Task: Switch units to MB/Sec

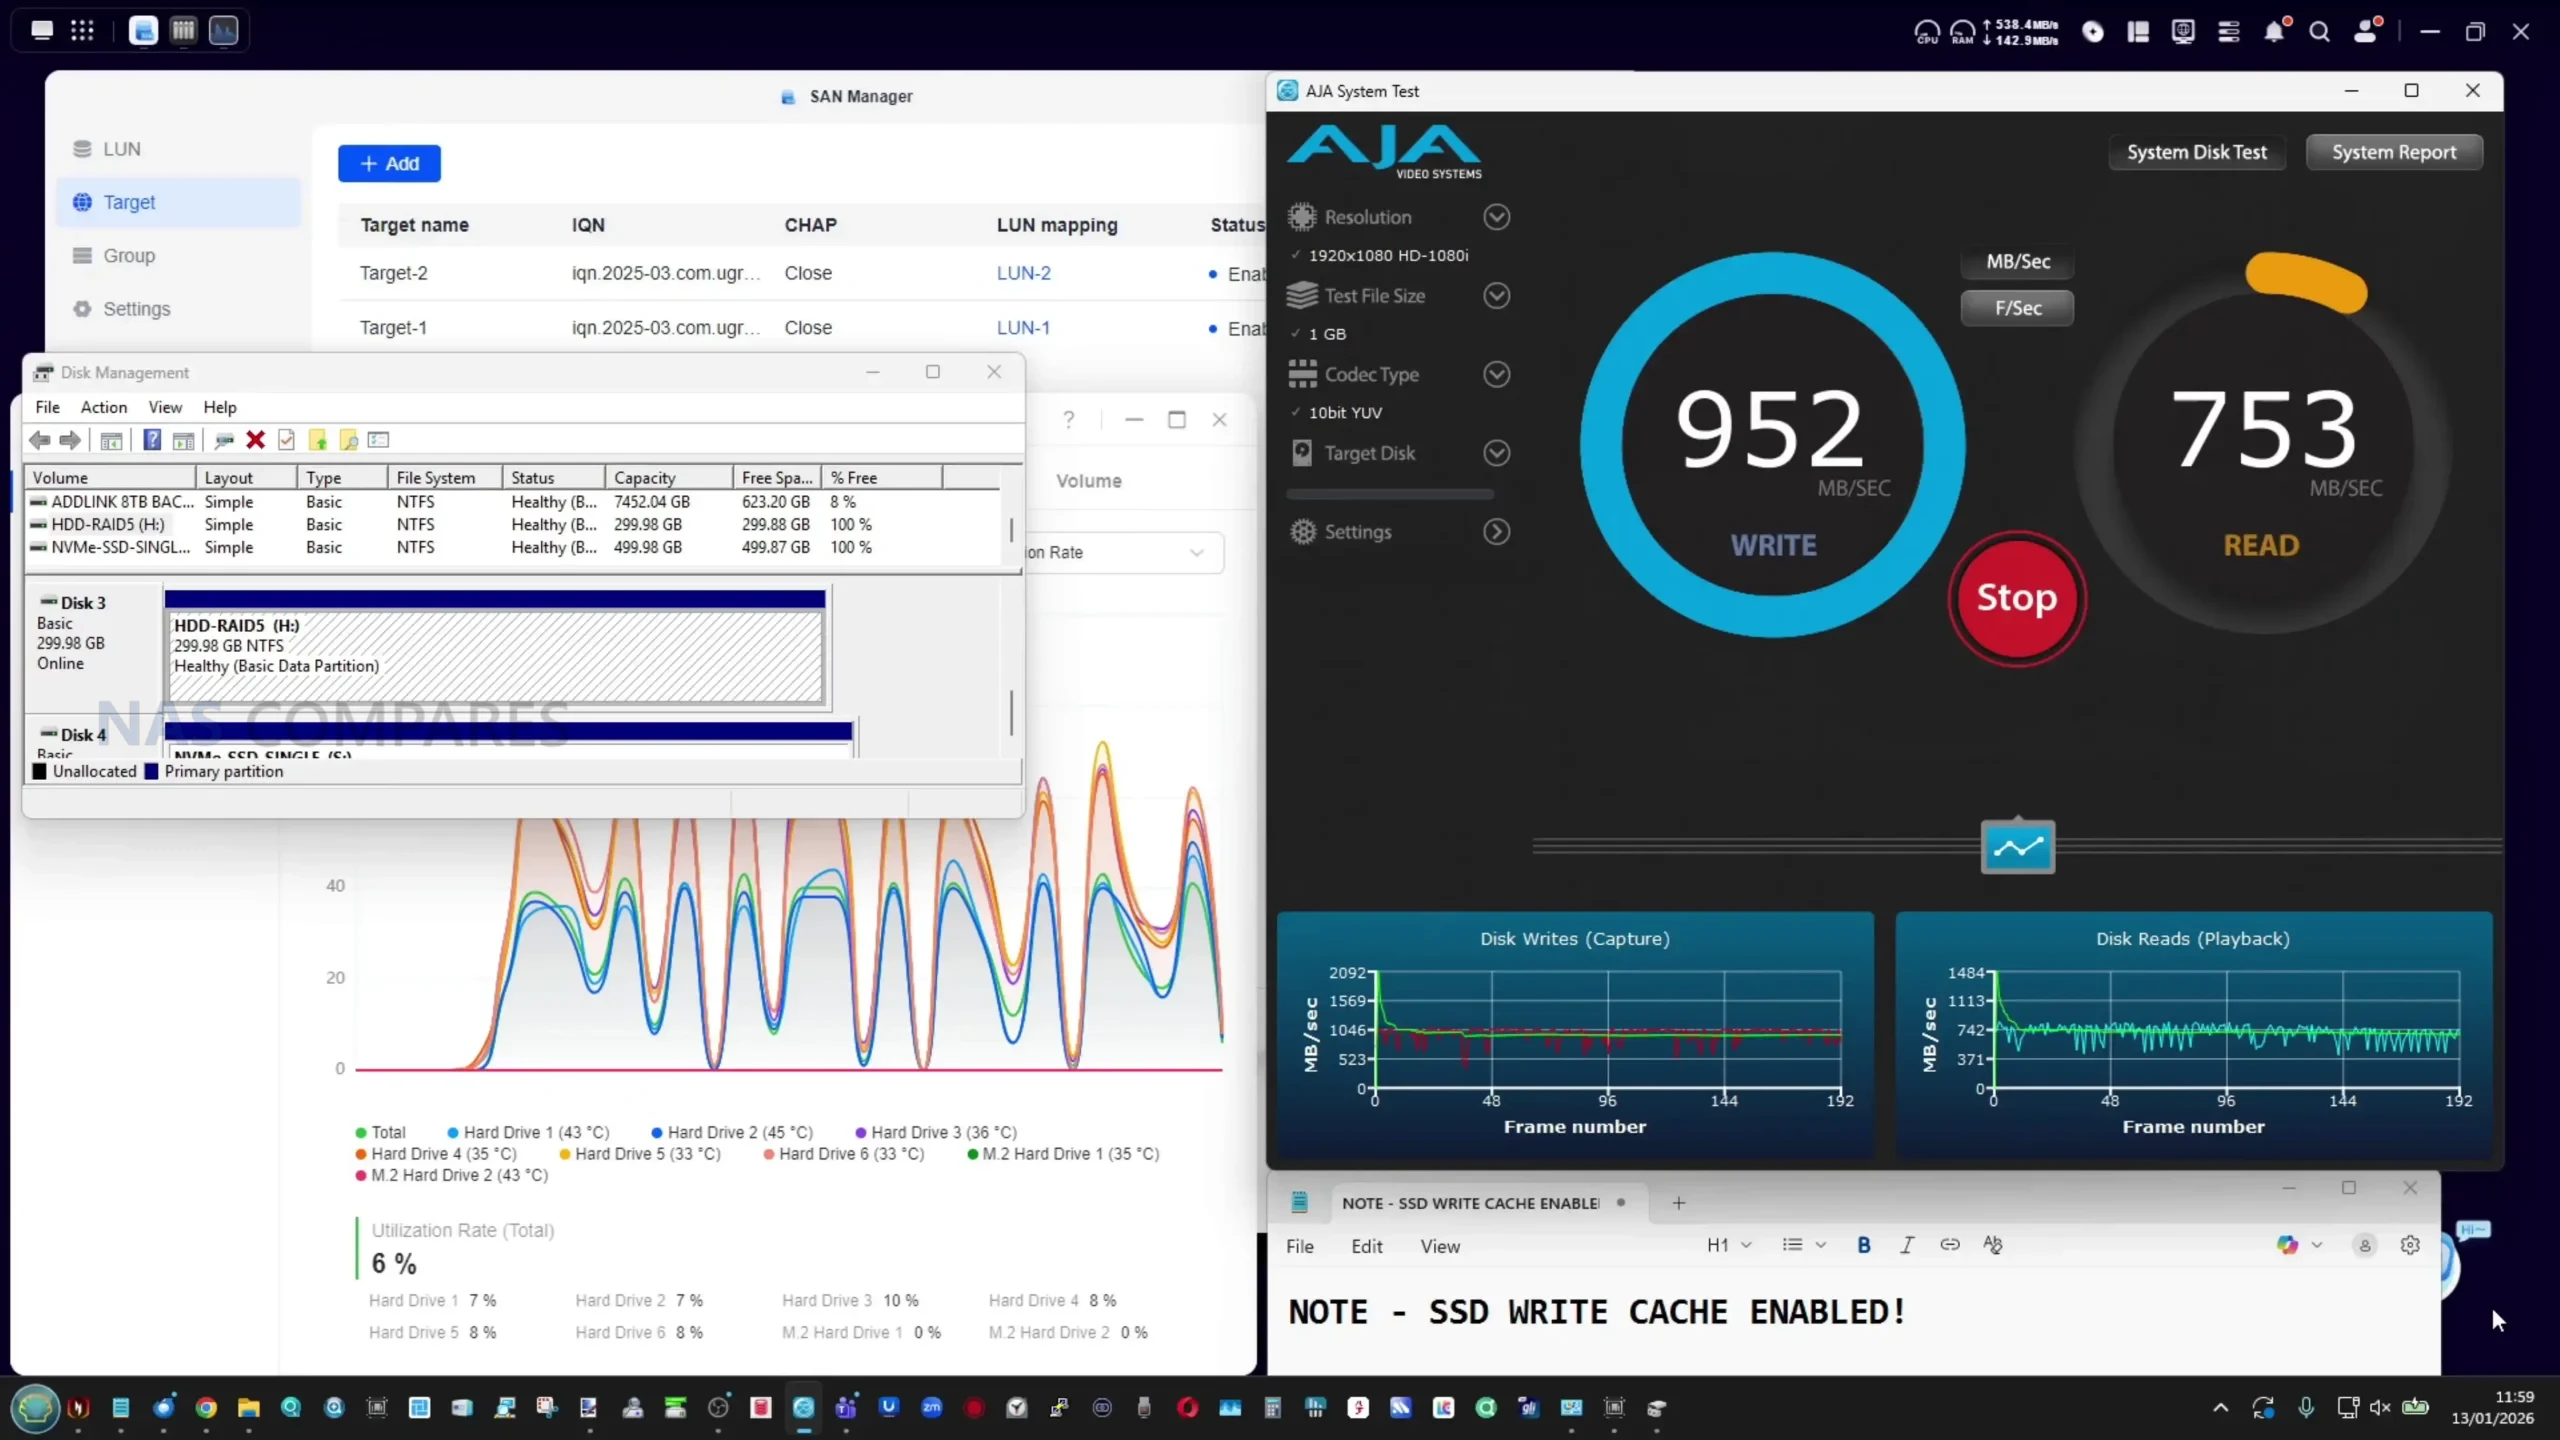Action: tap(2017, 262)
